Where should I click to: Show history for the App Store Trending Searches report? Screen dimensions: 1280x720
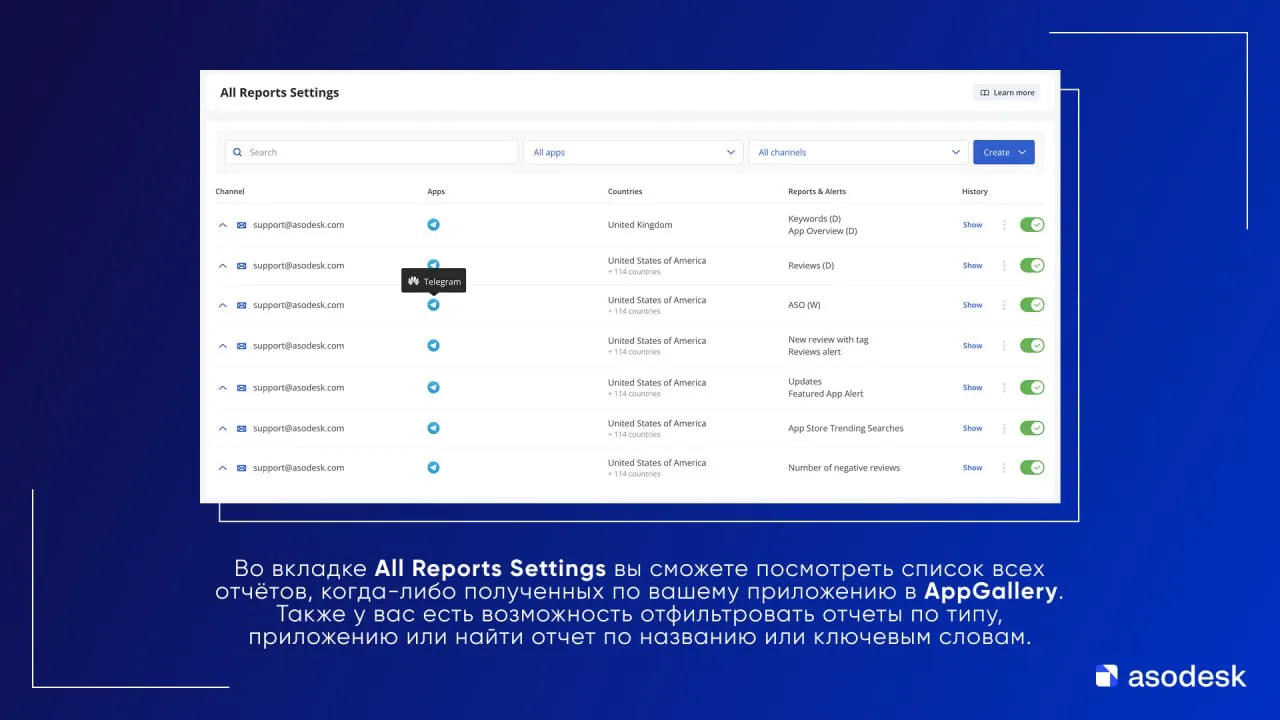pos(971,427)
